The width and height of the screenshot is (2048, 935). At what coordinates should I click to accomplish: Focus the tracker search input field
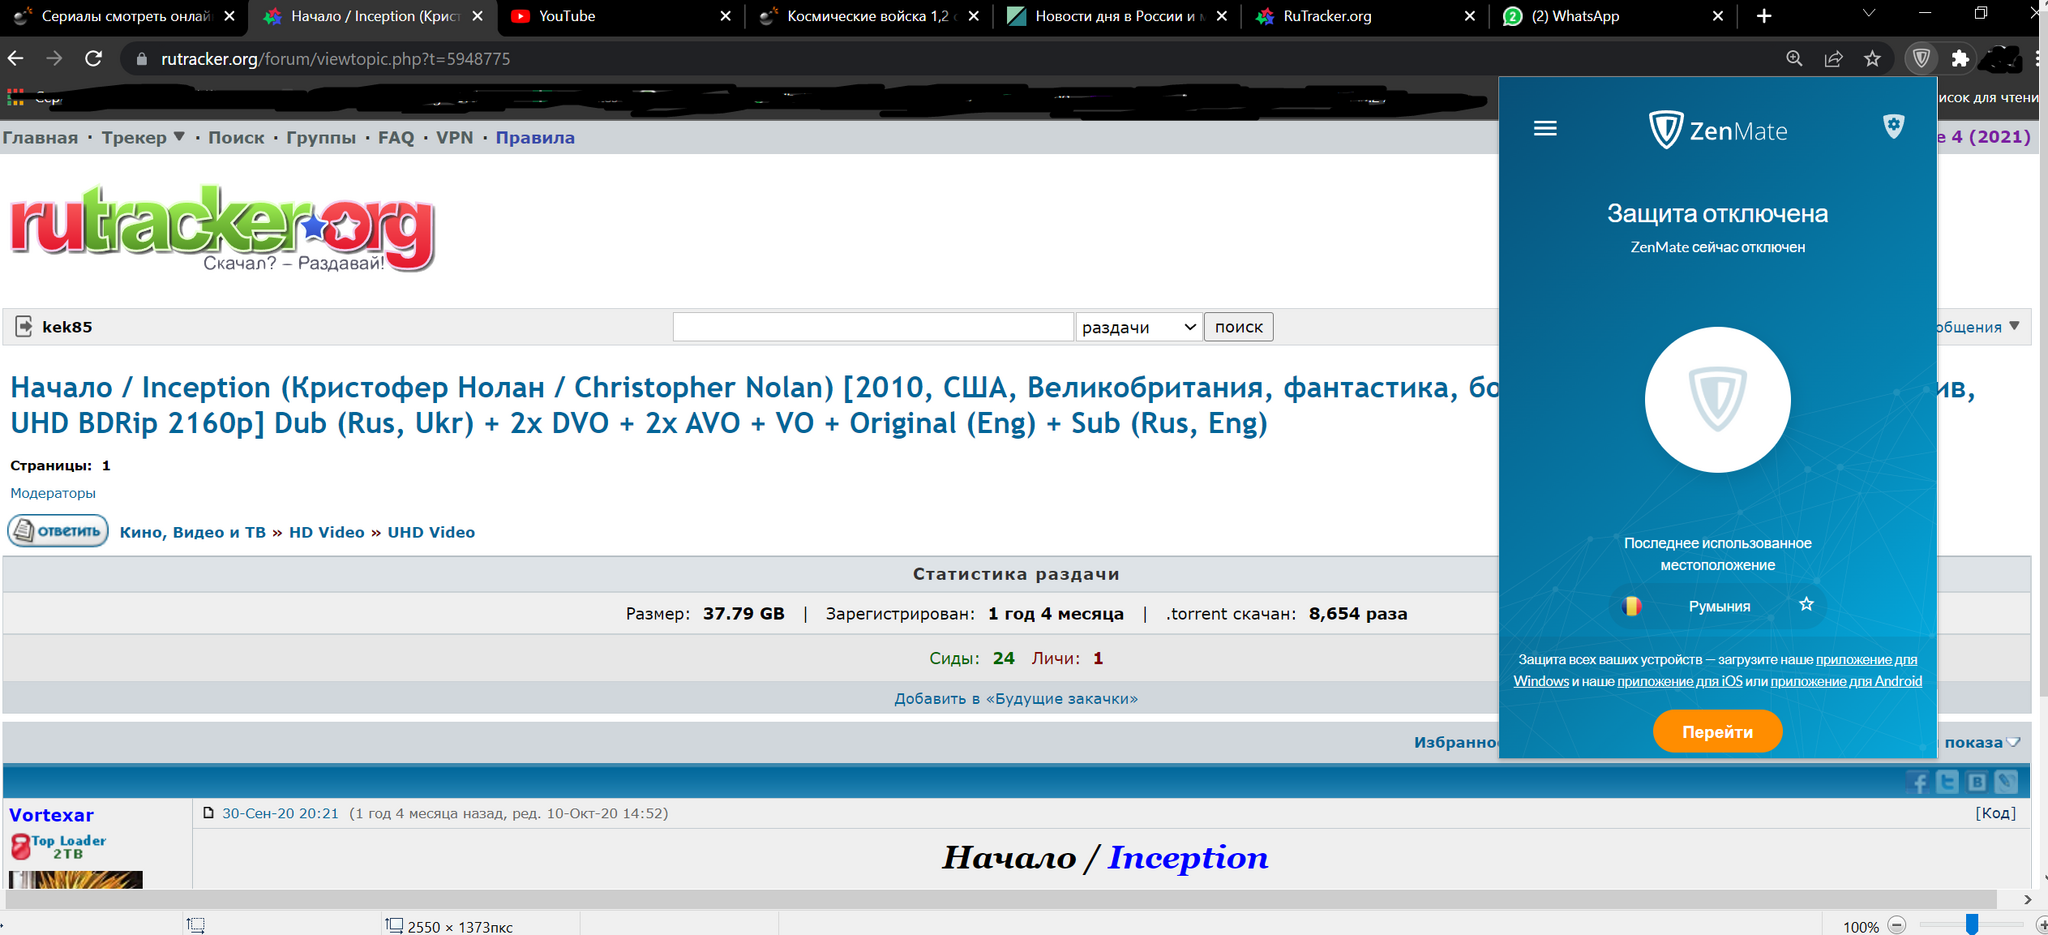pyautogui.click(x=873, y=327)
